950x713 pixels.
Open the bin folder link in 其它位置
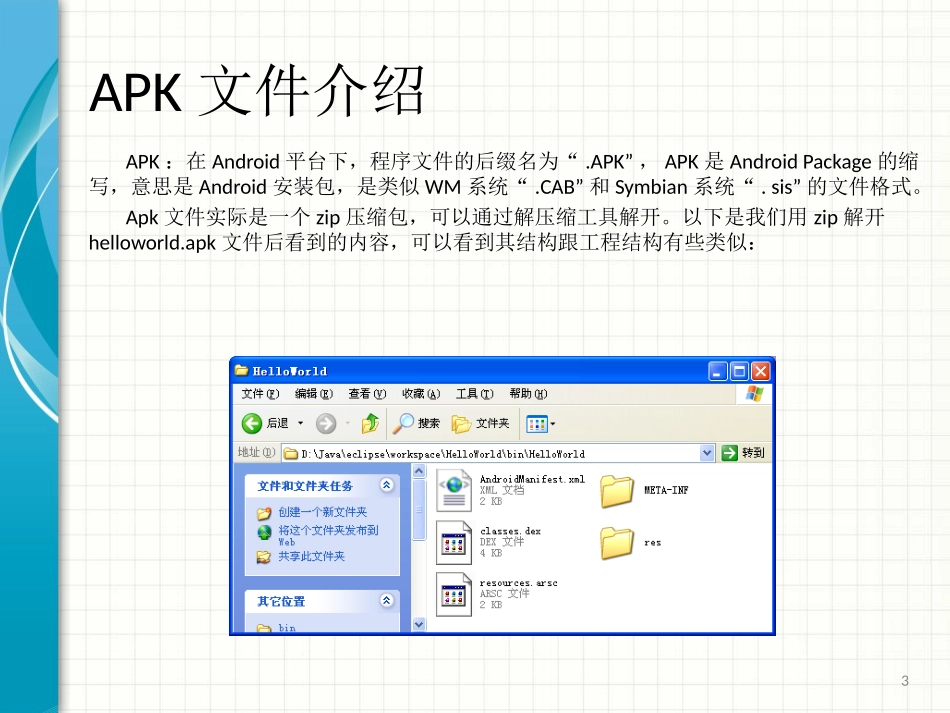[287, 628]
